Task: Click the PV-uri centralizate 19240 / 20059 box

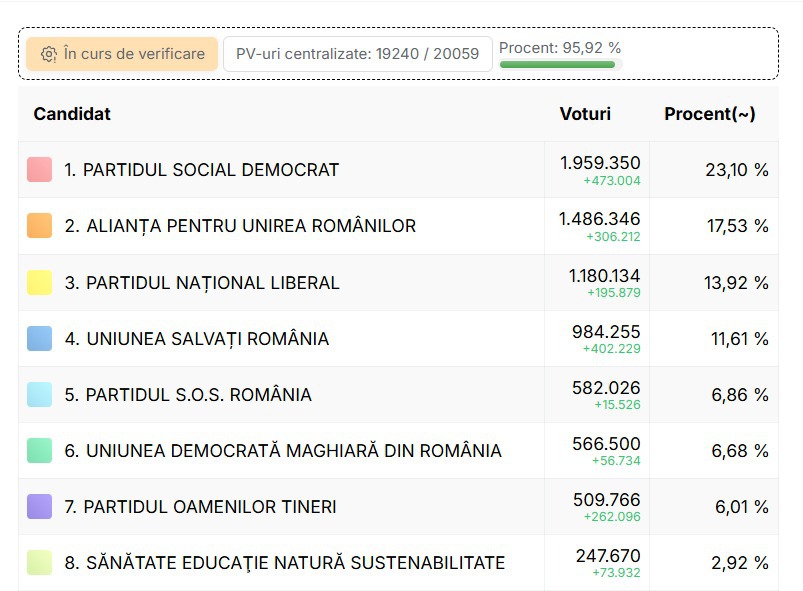Action: [x=357, y=54]
